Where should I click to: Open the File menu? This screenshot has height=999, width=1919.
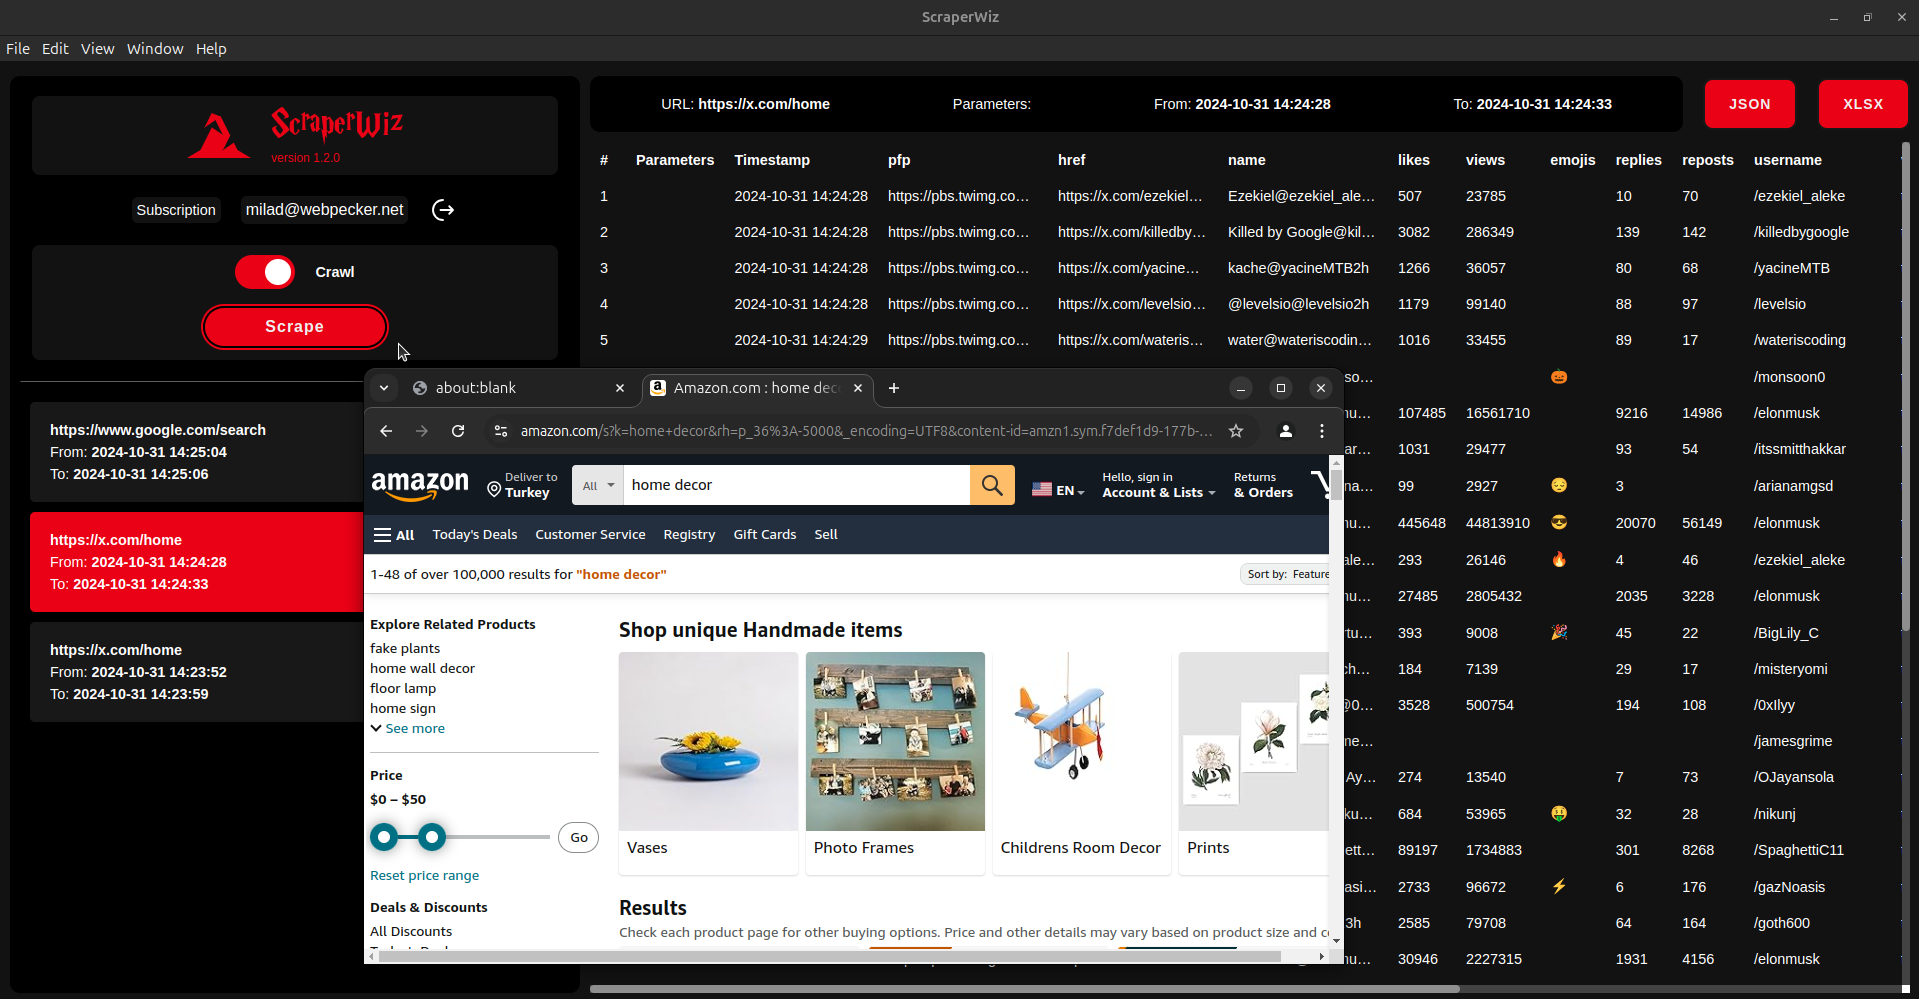point(18,49)
